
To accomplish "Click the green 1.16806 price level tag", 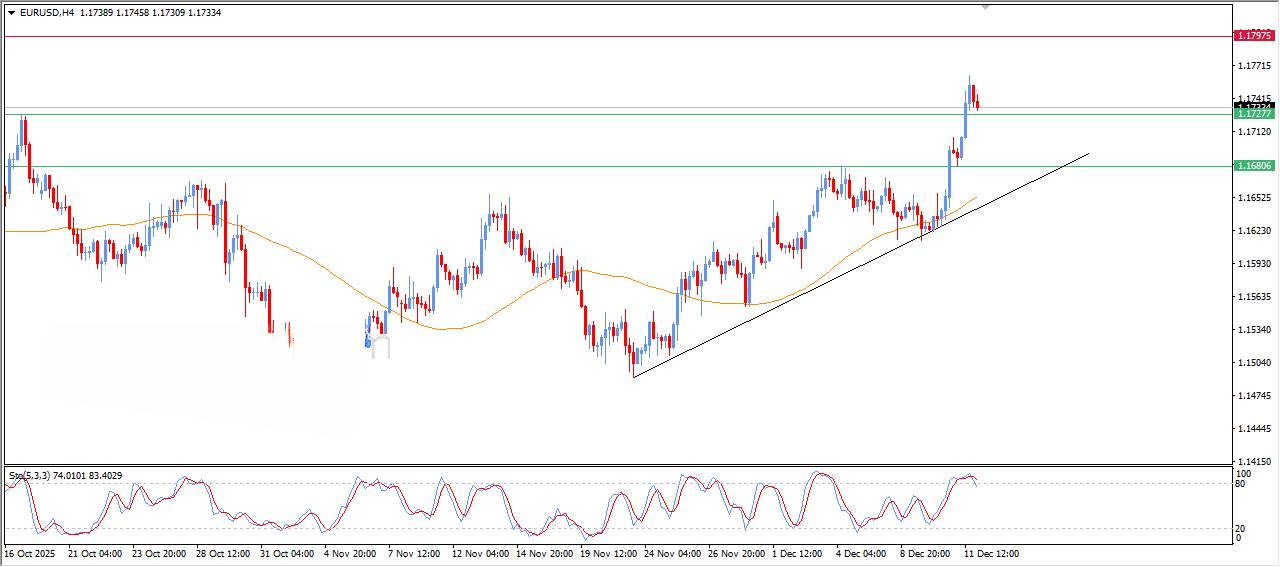I will tap(1254, 166).
